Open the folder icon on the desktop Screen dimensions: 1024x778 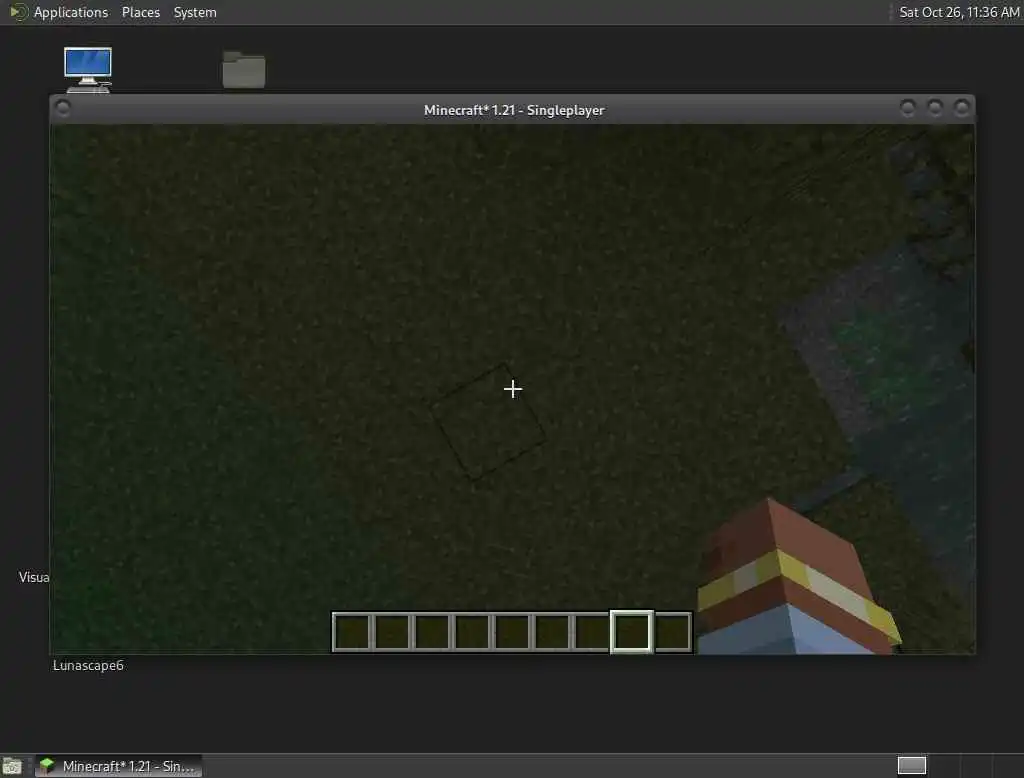(x=244, y=69)
